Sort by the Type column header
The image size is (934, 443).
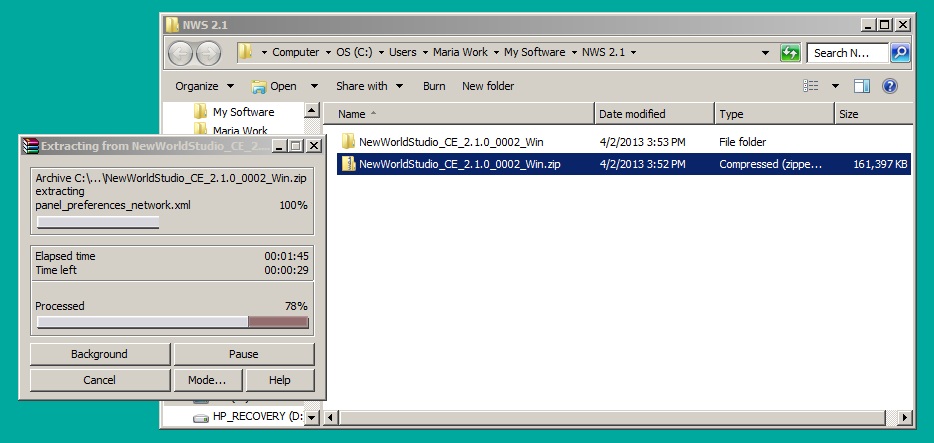click(774, 114)
